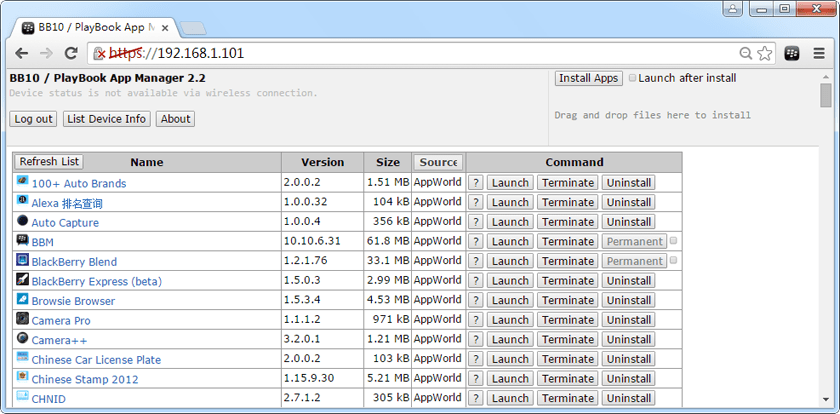840x414 pixels.
Task: Enable Launch after install checkbox
Action: [x=633, y=78]
